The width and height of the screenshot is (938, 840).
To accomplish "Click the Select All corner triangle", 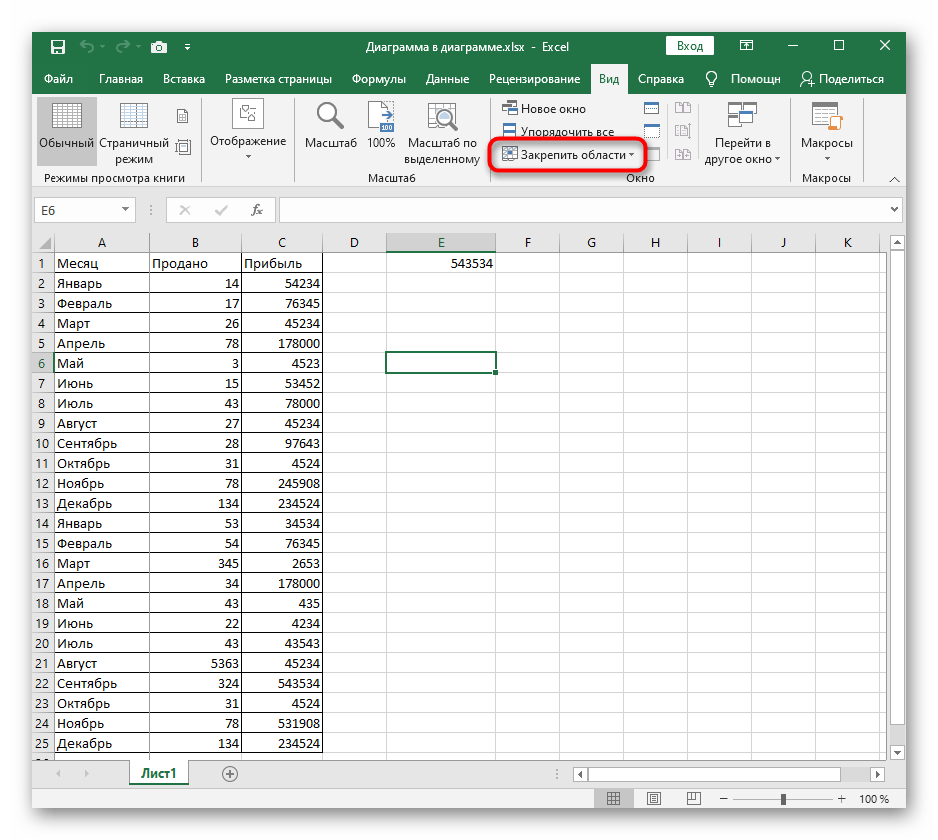I will 45,243.
